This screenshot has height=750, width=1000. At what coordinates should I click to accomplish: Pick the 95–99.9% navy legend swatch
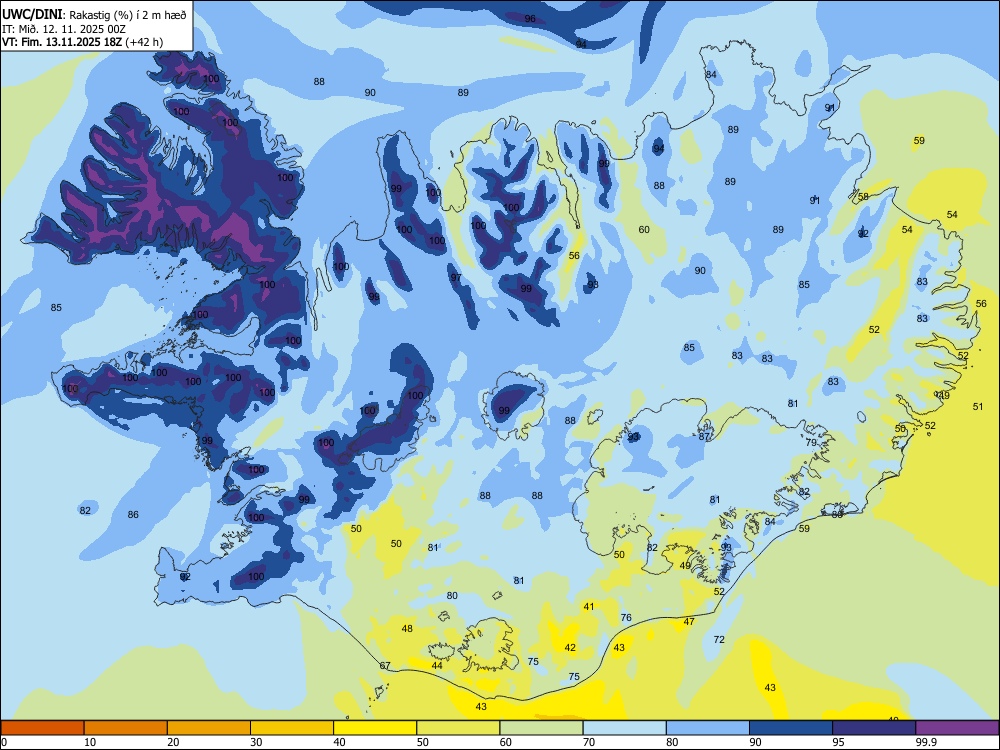[x=874, y=728]
